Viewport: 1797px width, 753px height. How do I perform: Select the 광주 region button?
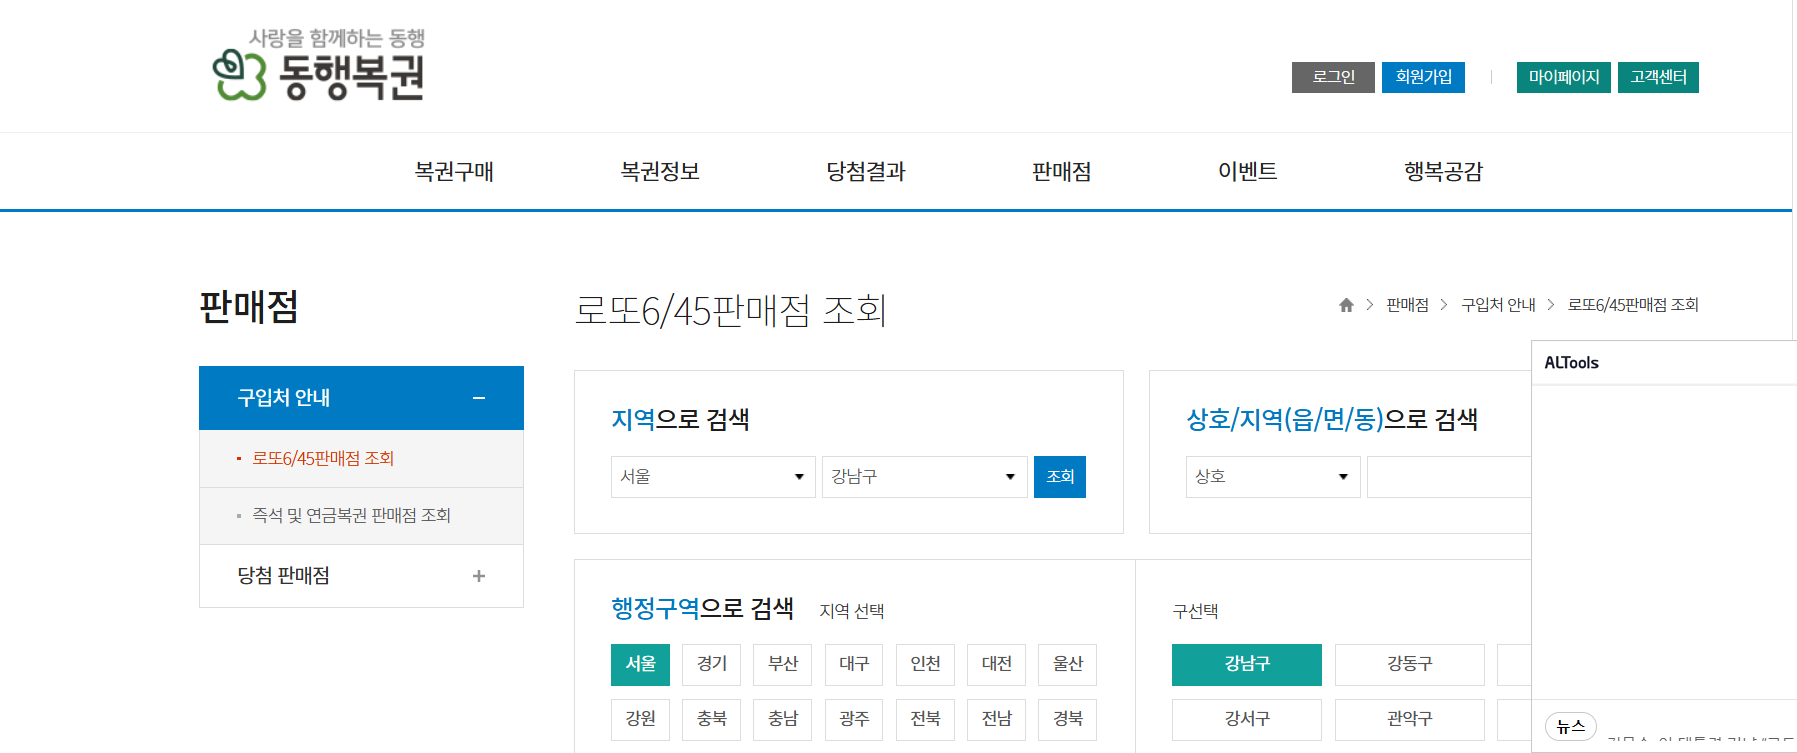(854, 719)
